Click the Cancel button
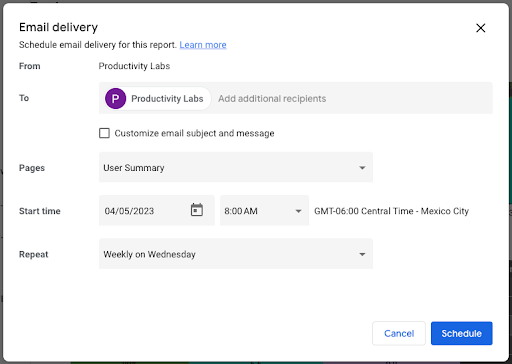The image size is (512, 364). point(399,333)
